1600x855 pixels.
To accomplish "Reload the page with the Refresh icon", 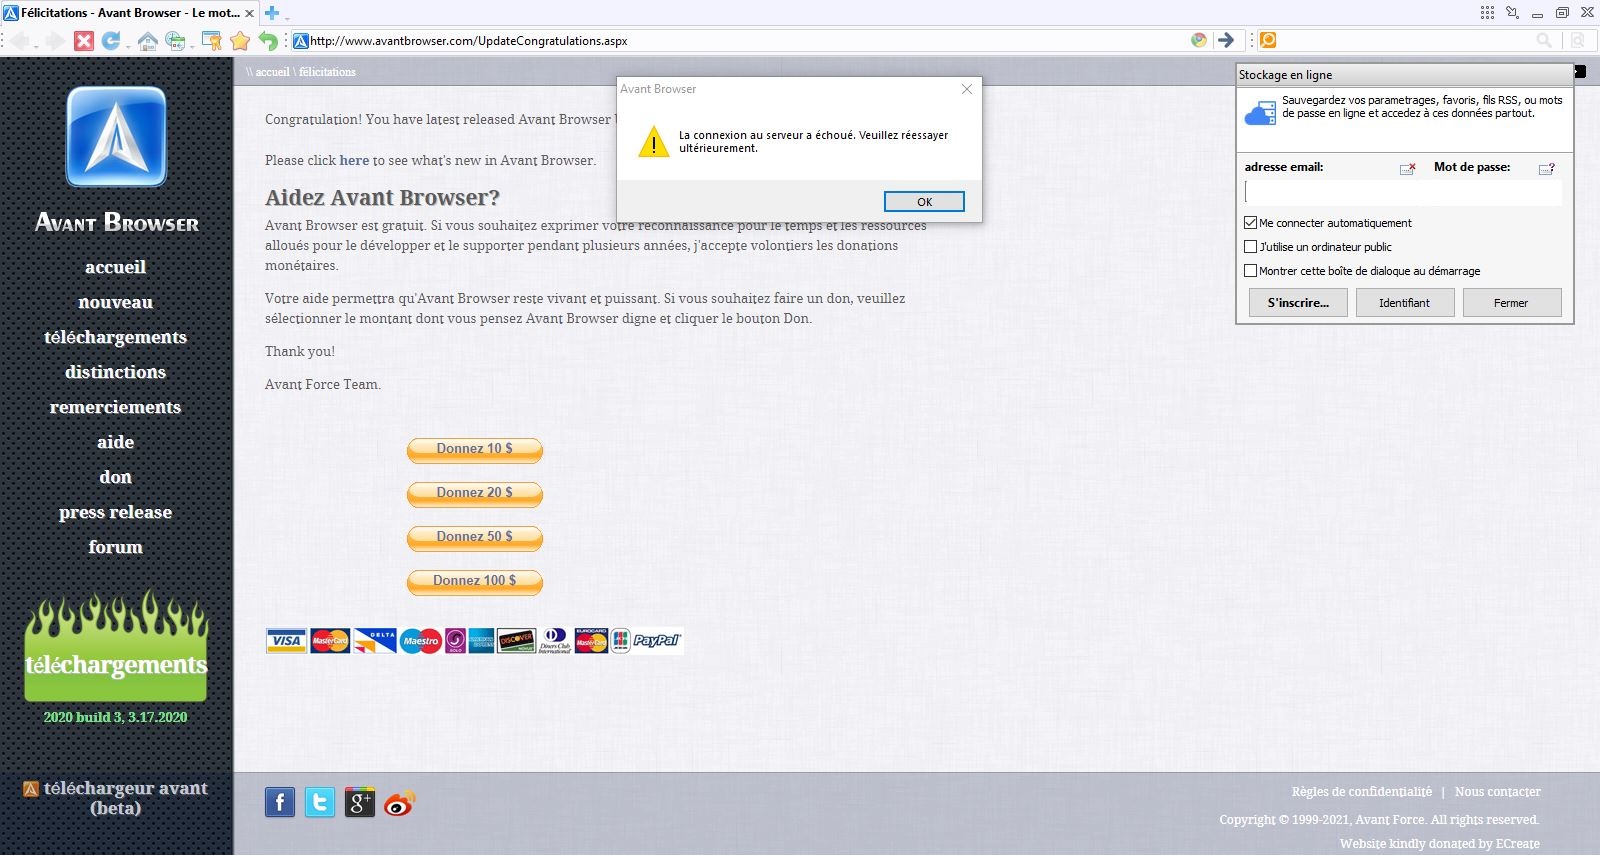I will pyautogui.click(x=110, y=41).
